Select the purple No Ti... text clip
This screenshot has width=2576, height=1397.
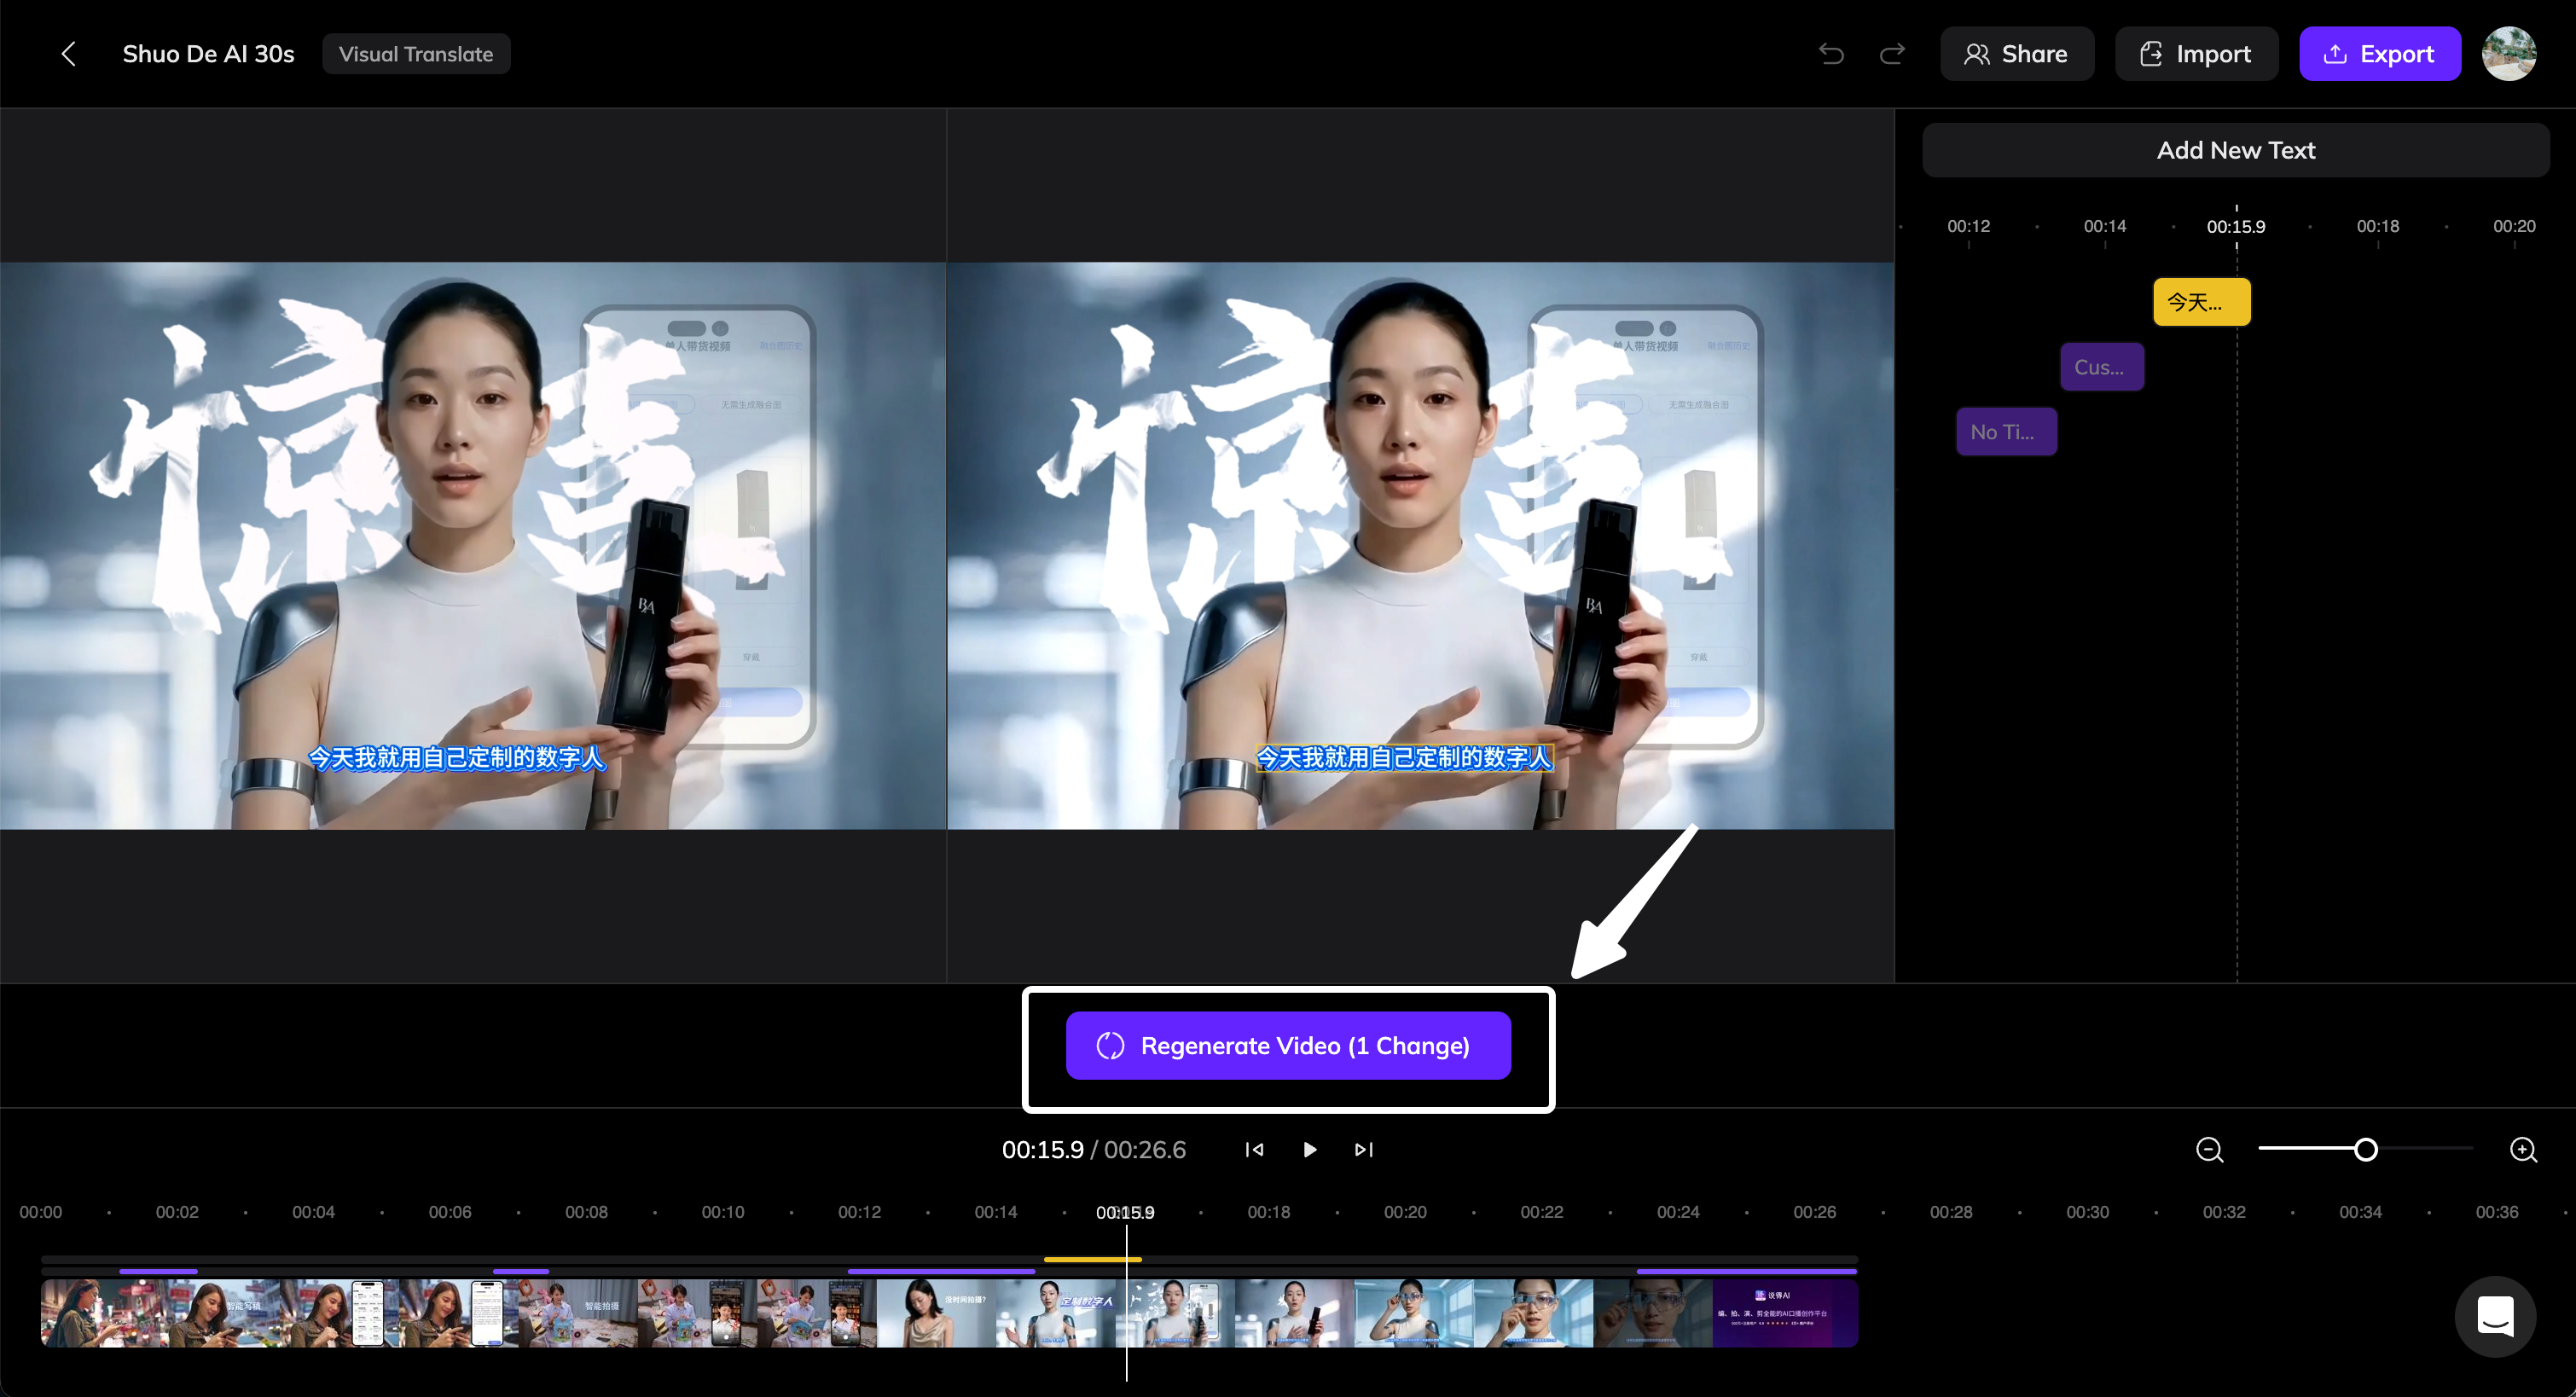(x=2006, y=431)
